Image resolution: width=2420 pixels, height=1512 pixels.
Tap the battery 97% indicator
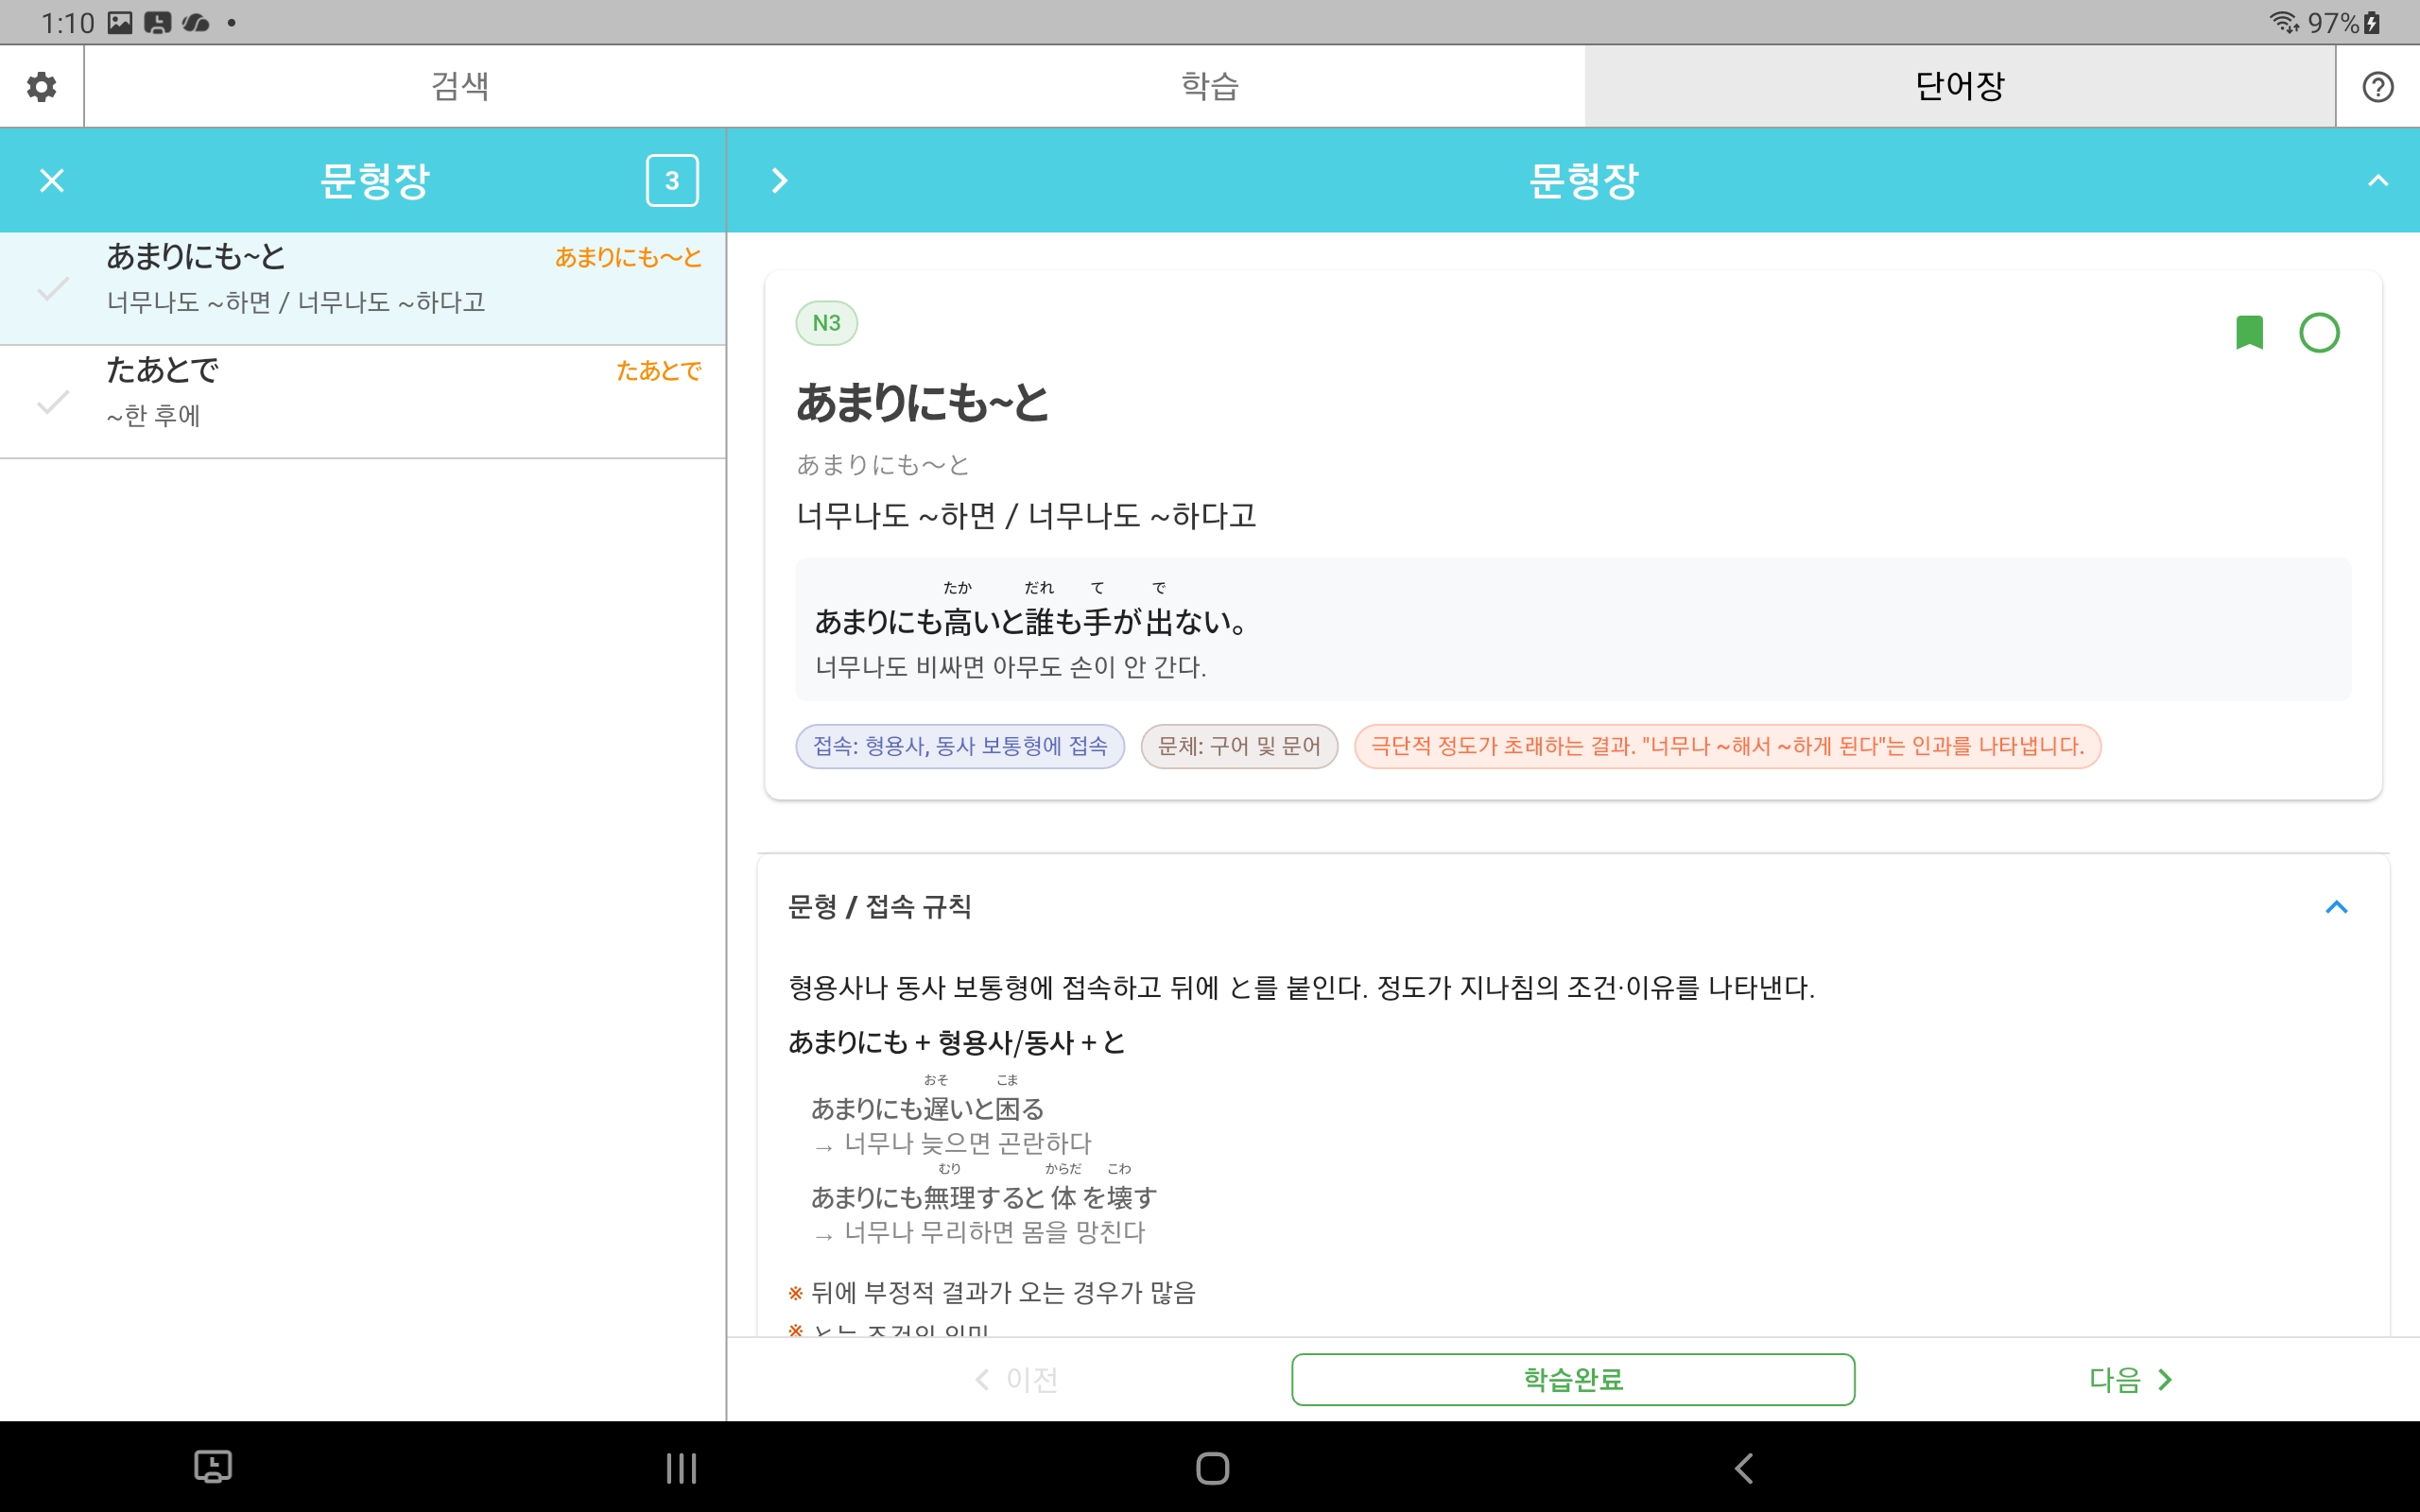coord(2343,22)
